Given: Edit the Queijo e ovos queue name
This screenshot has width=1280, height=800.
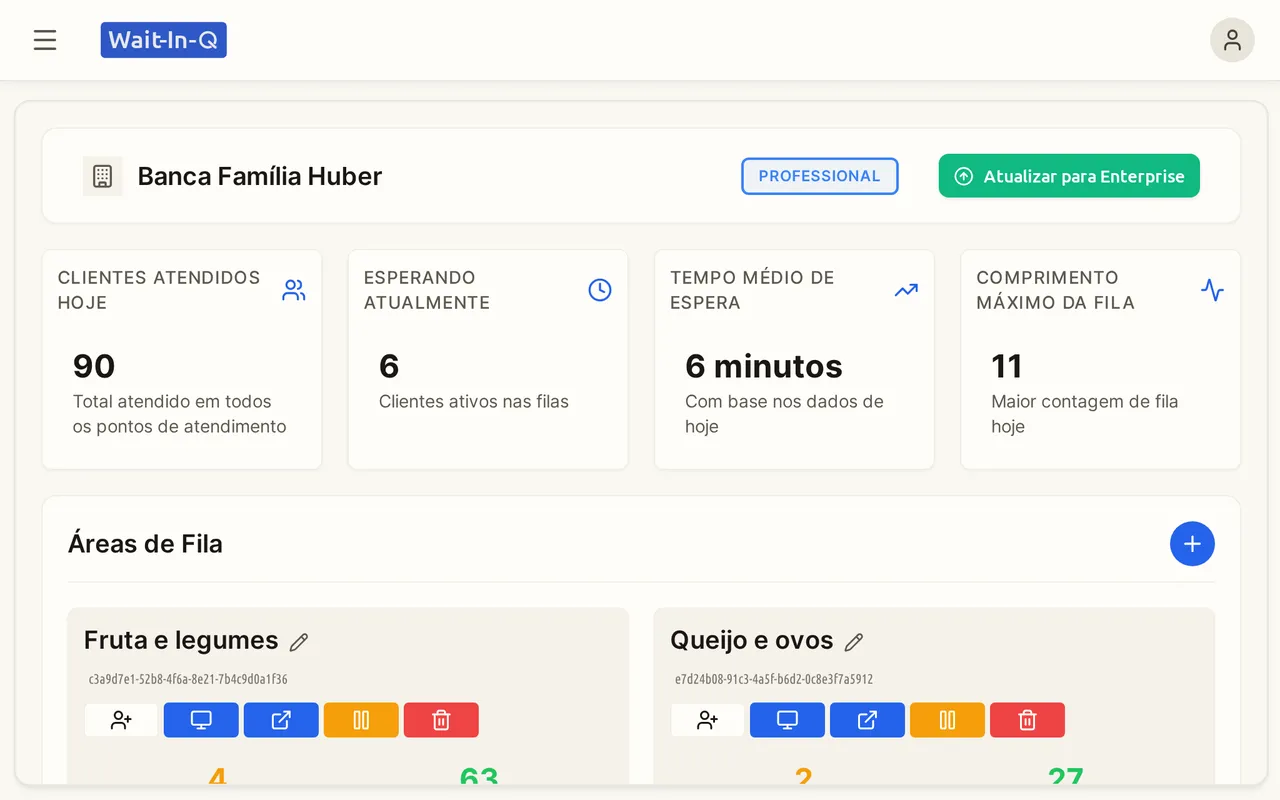Looking at the screenshot, I should (x=853, y=642).
